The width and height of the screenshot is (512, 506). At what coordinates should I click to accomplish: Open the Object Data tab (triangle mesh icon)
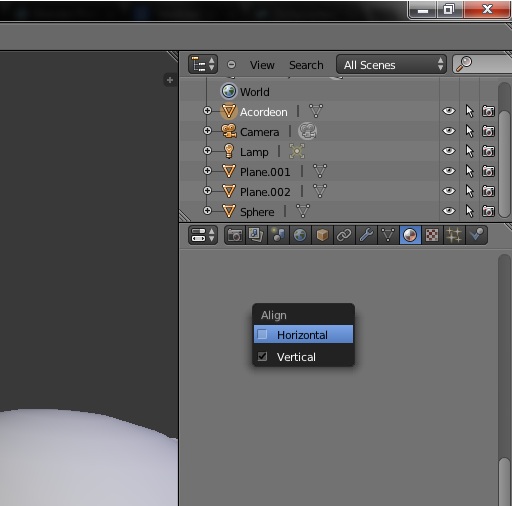pyautogui.click(x=388, y=235)
